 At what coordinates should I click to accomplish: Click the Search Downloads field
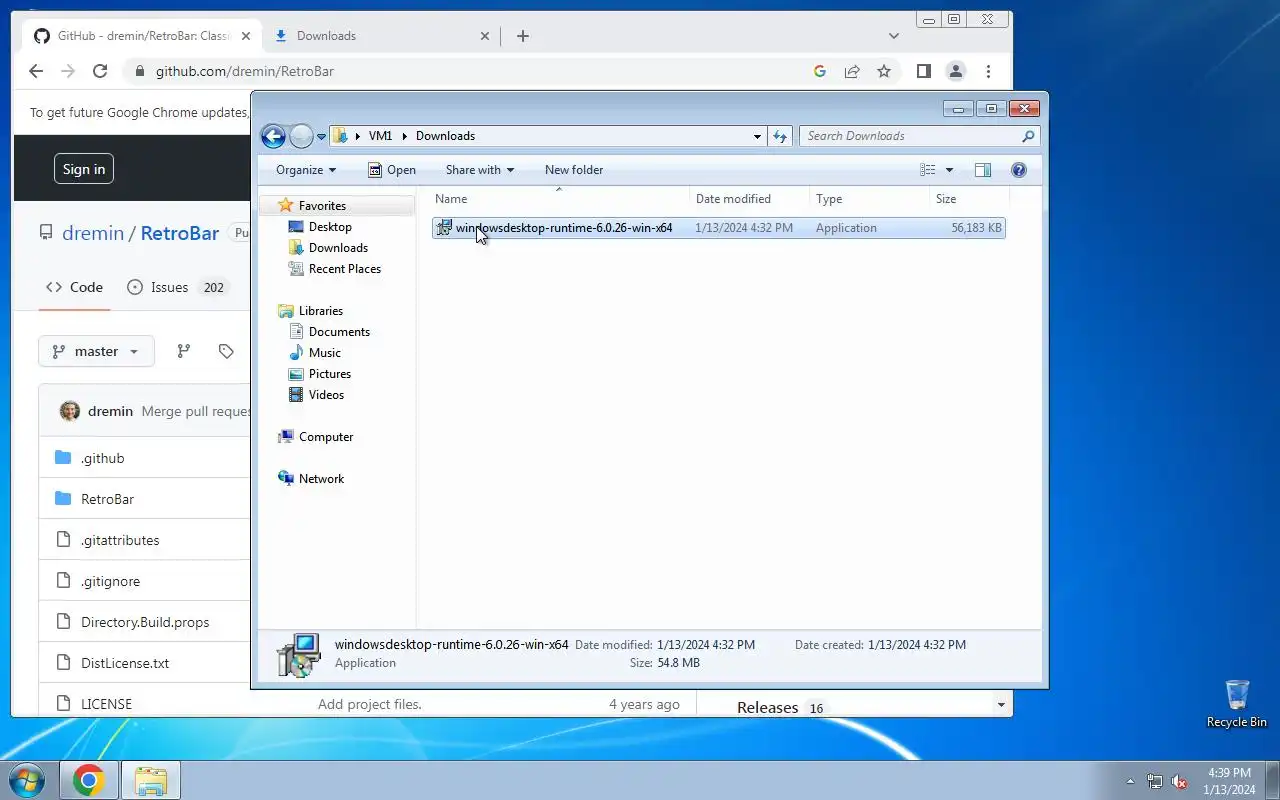click(919, 136)
